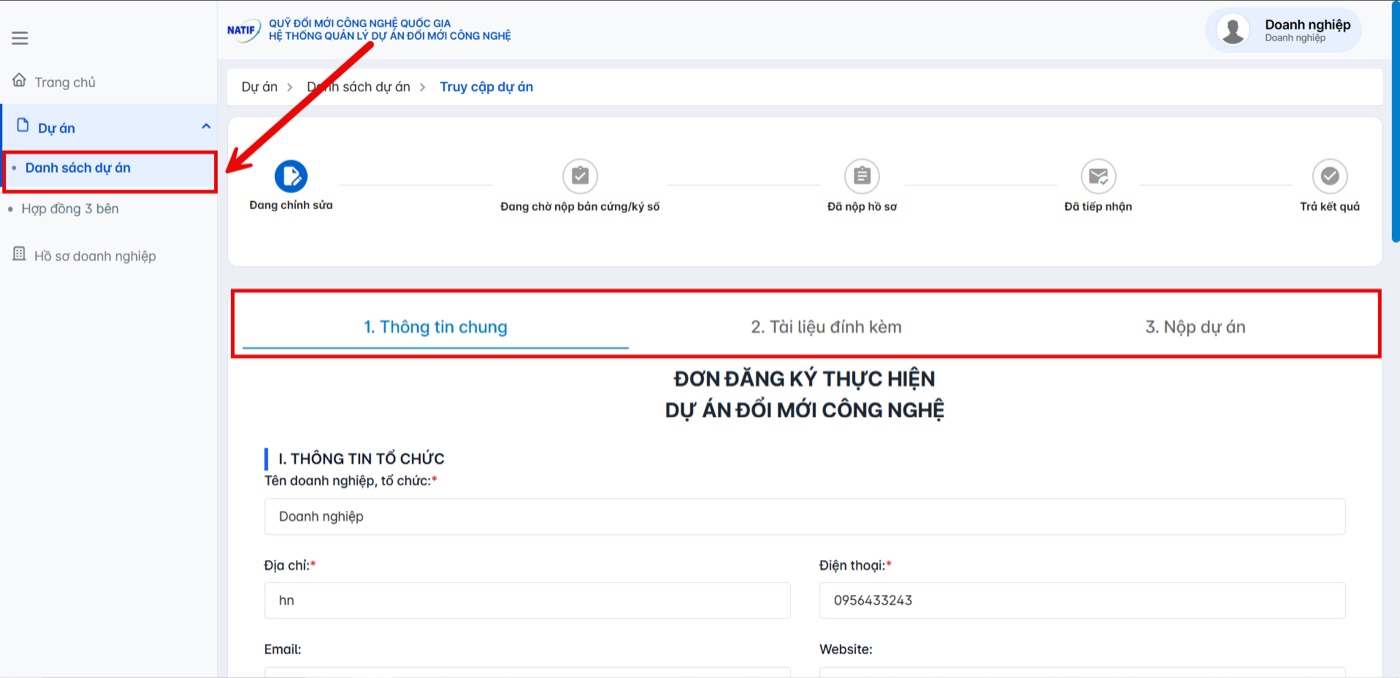Click the page vertical scrollbar
This screenshot has height=678, width=1400.
(x=1396, y=124)
